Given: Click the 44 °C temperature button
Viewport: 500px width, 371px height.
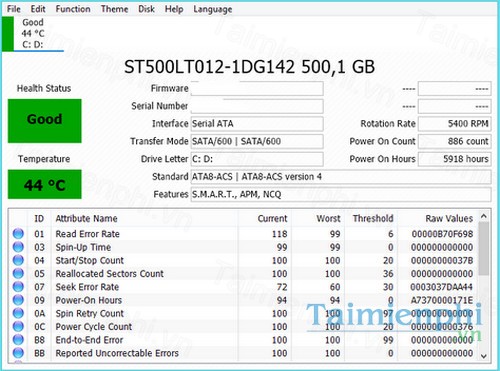Looking at the screenshot, I should (x=45, y=184).
